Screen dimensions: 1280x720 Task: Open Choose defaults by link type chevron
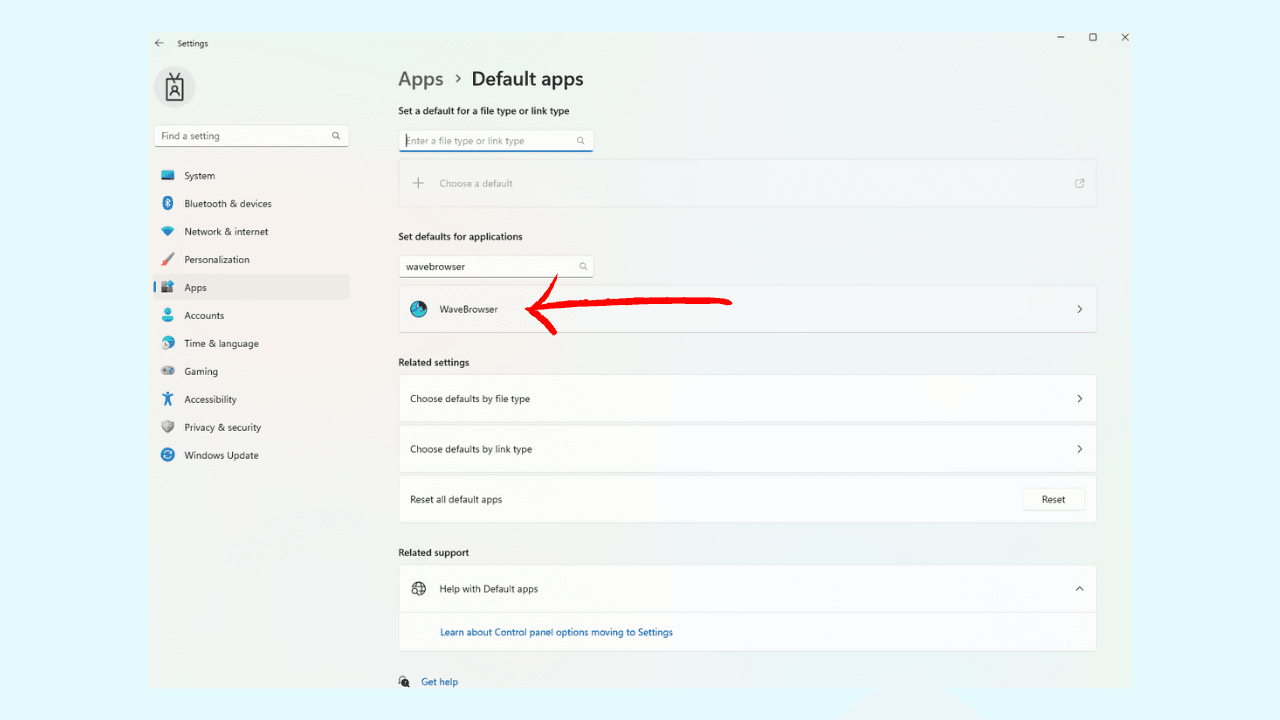(1079, 449)
